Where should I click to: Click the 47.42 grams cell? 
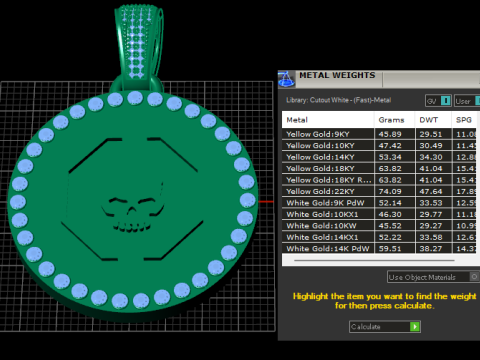[x=395, y=146]
